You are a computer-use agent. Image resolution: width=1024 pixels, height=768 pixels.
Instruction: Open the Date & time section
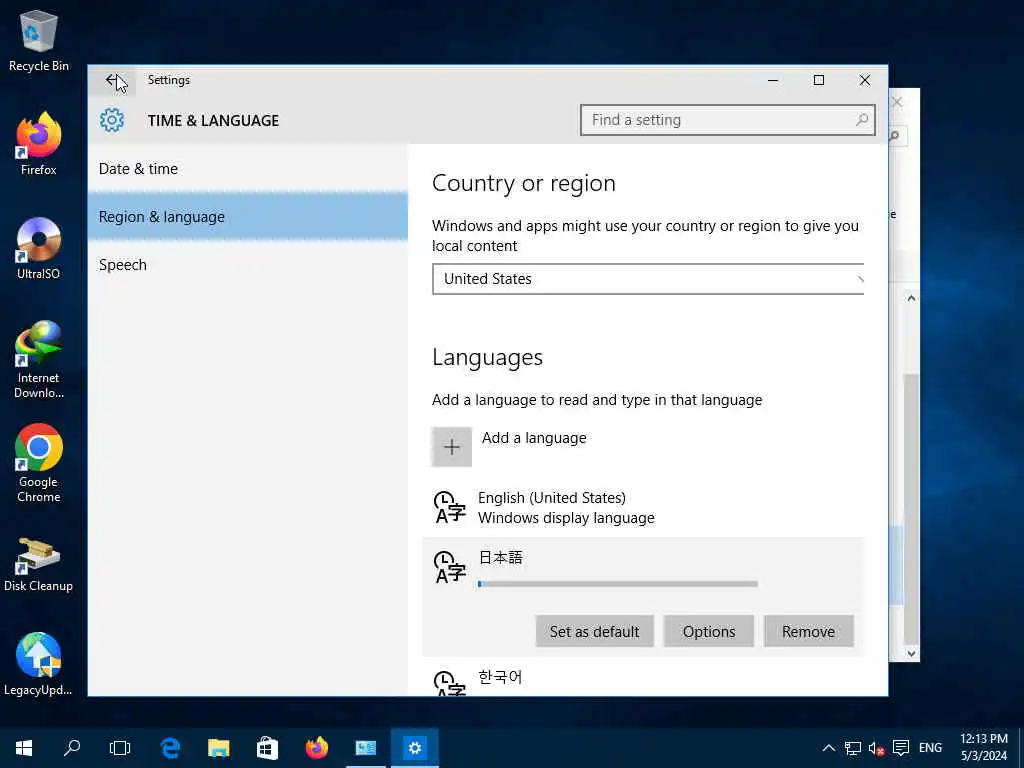[x=248, y=168]
